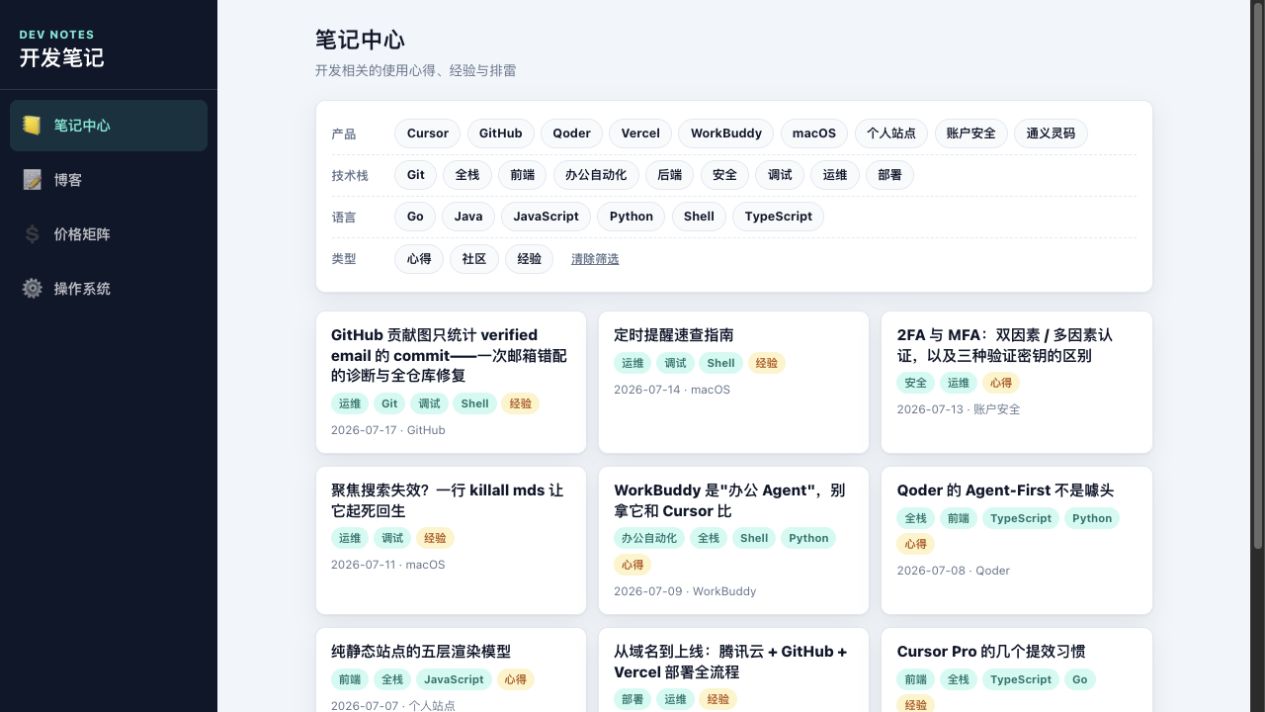This screenshot has height=712, width=1265.
Task: Filter by 后端 tech stack chip
Action: point(670,175)
